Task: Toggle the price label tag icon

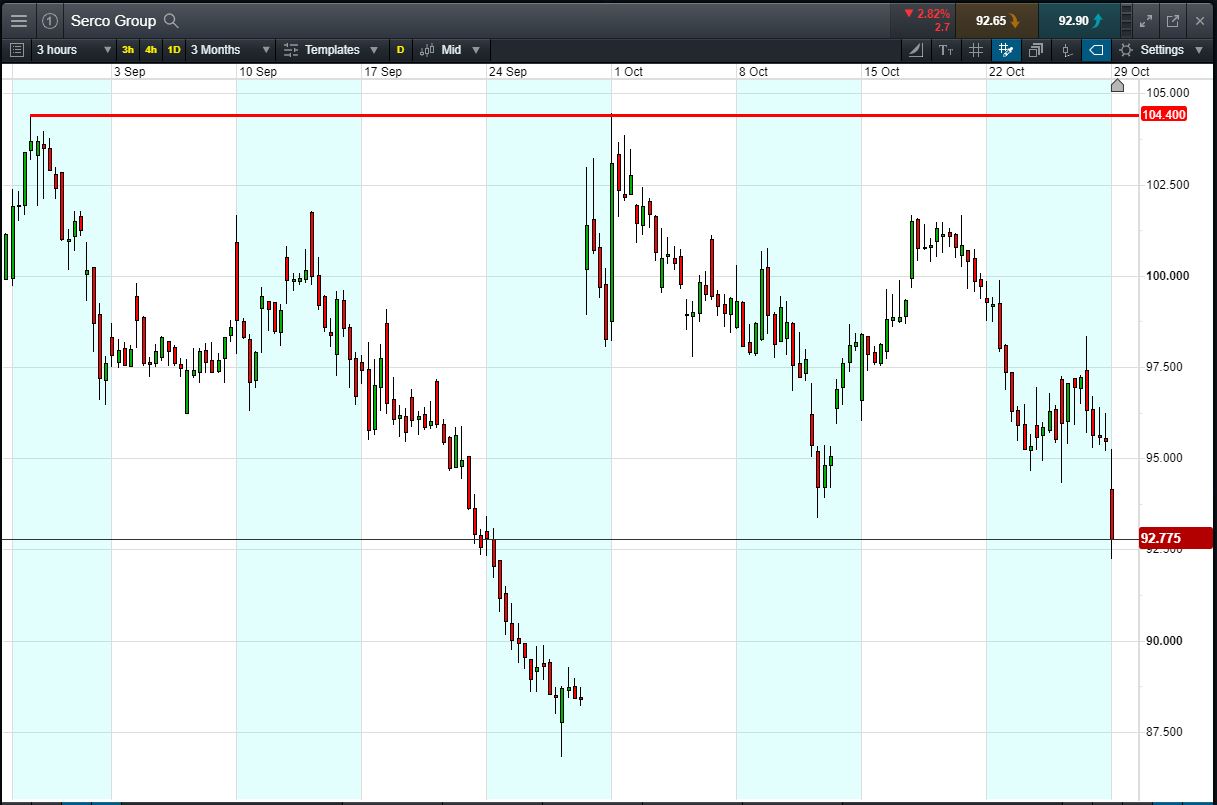Action: (1097, 49)
